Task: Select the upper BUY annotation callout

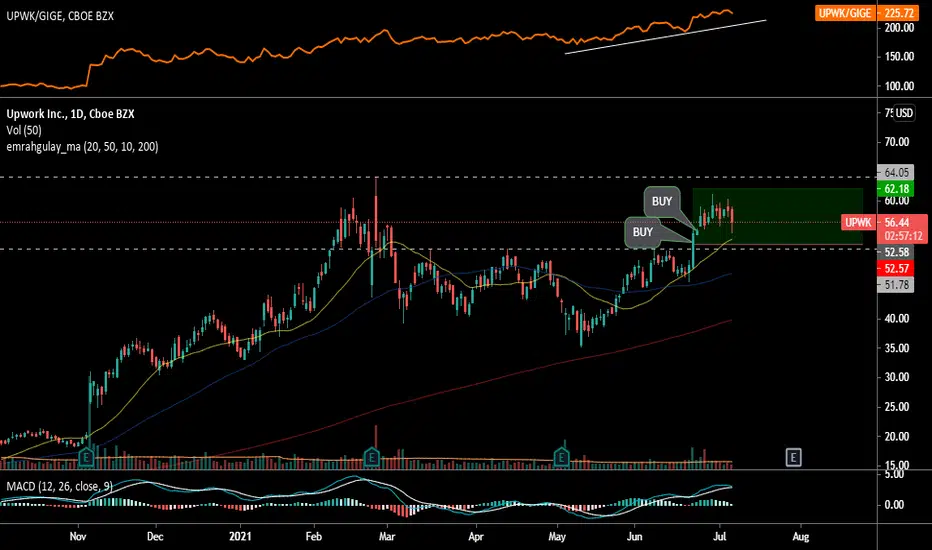Action: coord(662,202)
